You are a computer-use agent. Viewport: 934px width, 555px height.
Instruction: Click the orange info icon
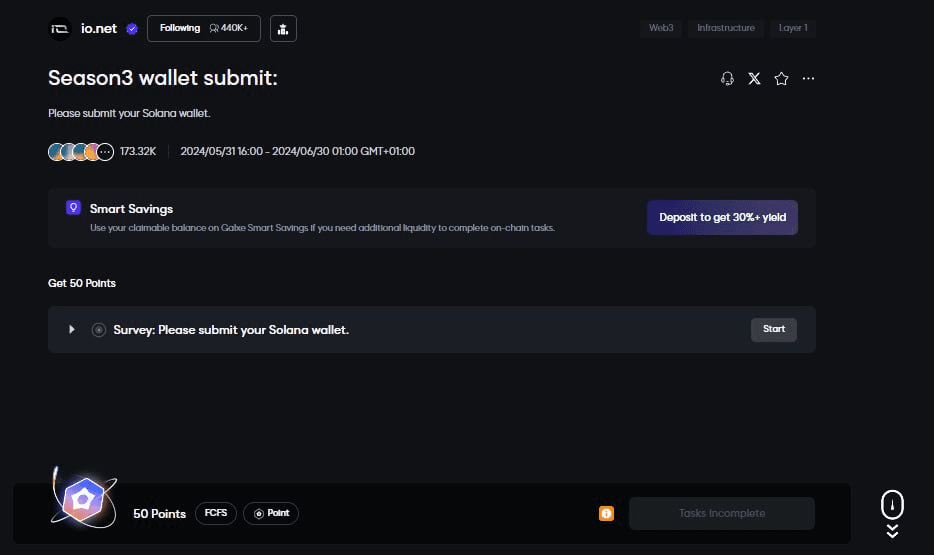pyautogui.click(x=606, y=513)
